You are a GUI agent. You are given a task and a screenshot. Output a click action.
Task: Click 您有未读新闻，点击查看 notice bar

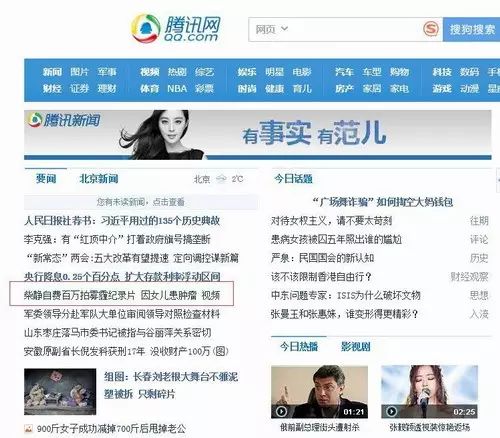click(141, 202)
